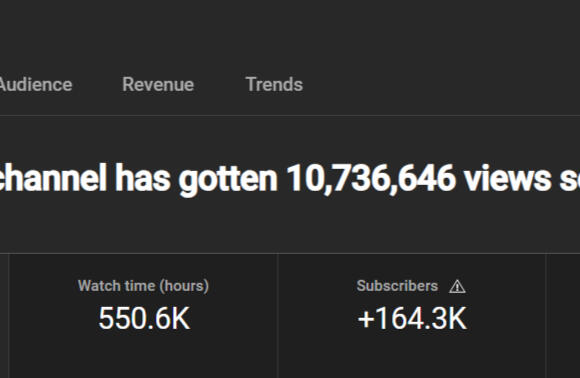Image resolution: width=580 pixels, height=378 pixels.
Task: Click the 10,736,646 views number in headline
Action: (x=371, y=179)
